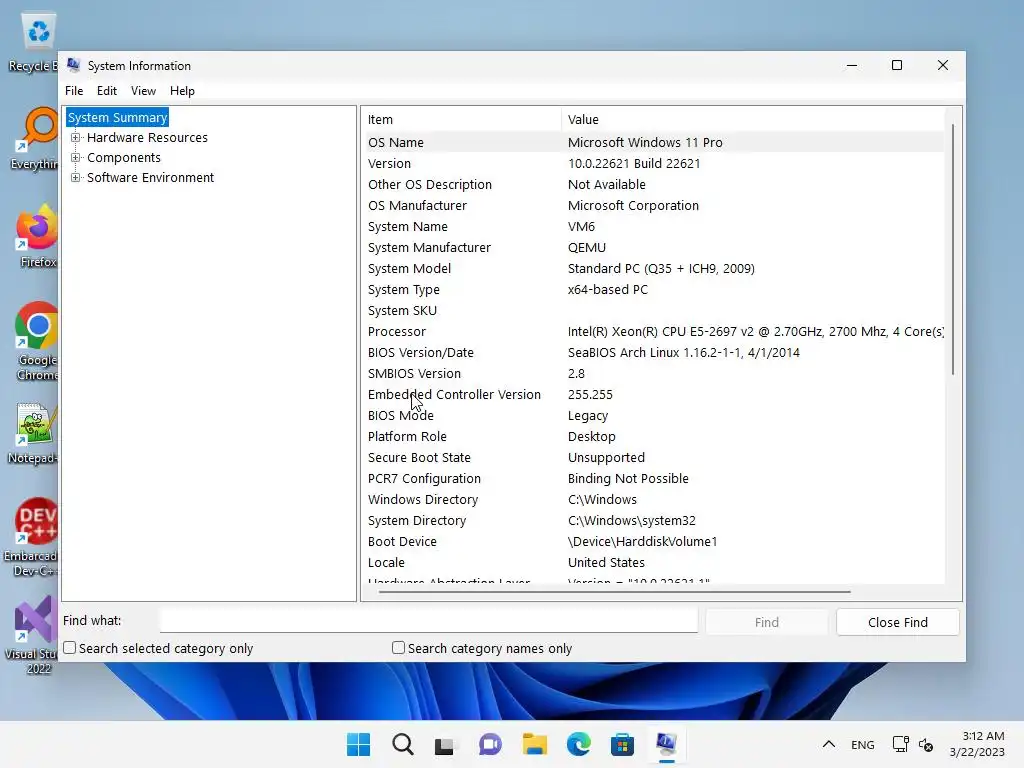Expand the Components tree node
The image size is (1024, 768).
click(x=76, y=158)
